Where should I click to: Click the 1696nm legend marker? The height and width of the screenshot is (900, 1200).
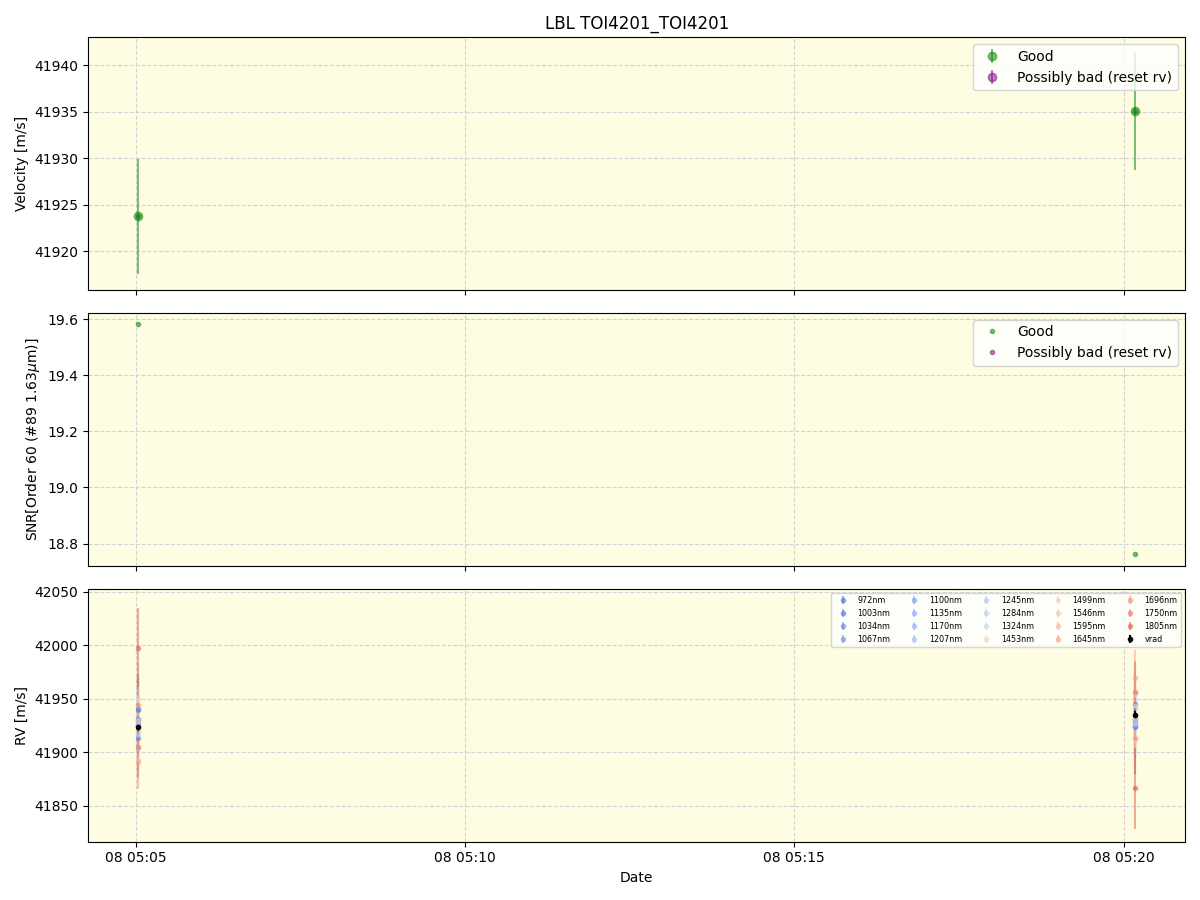(1130, 600)
